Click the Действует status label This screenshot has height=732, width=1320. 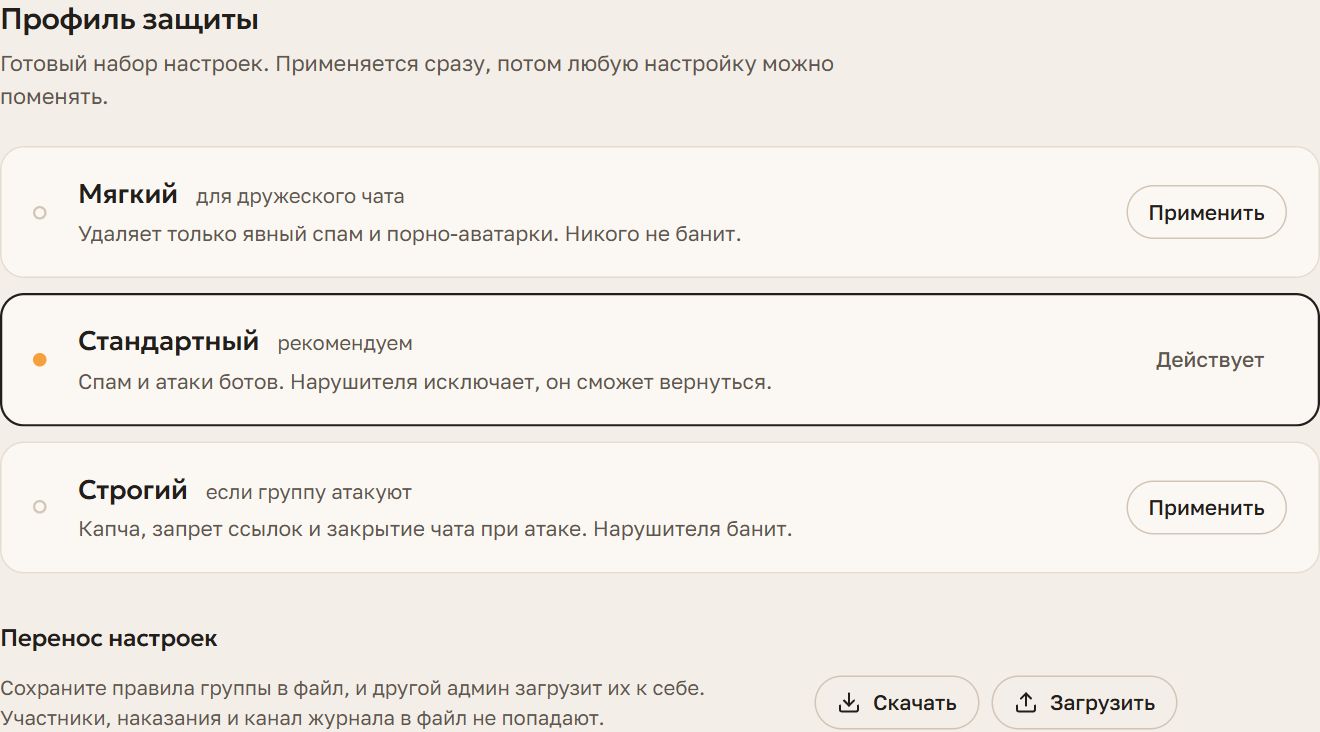[1210, 360]
